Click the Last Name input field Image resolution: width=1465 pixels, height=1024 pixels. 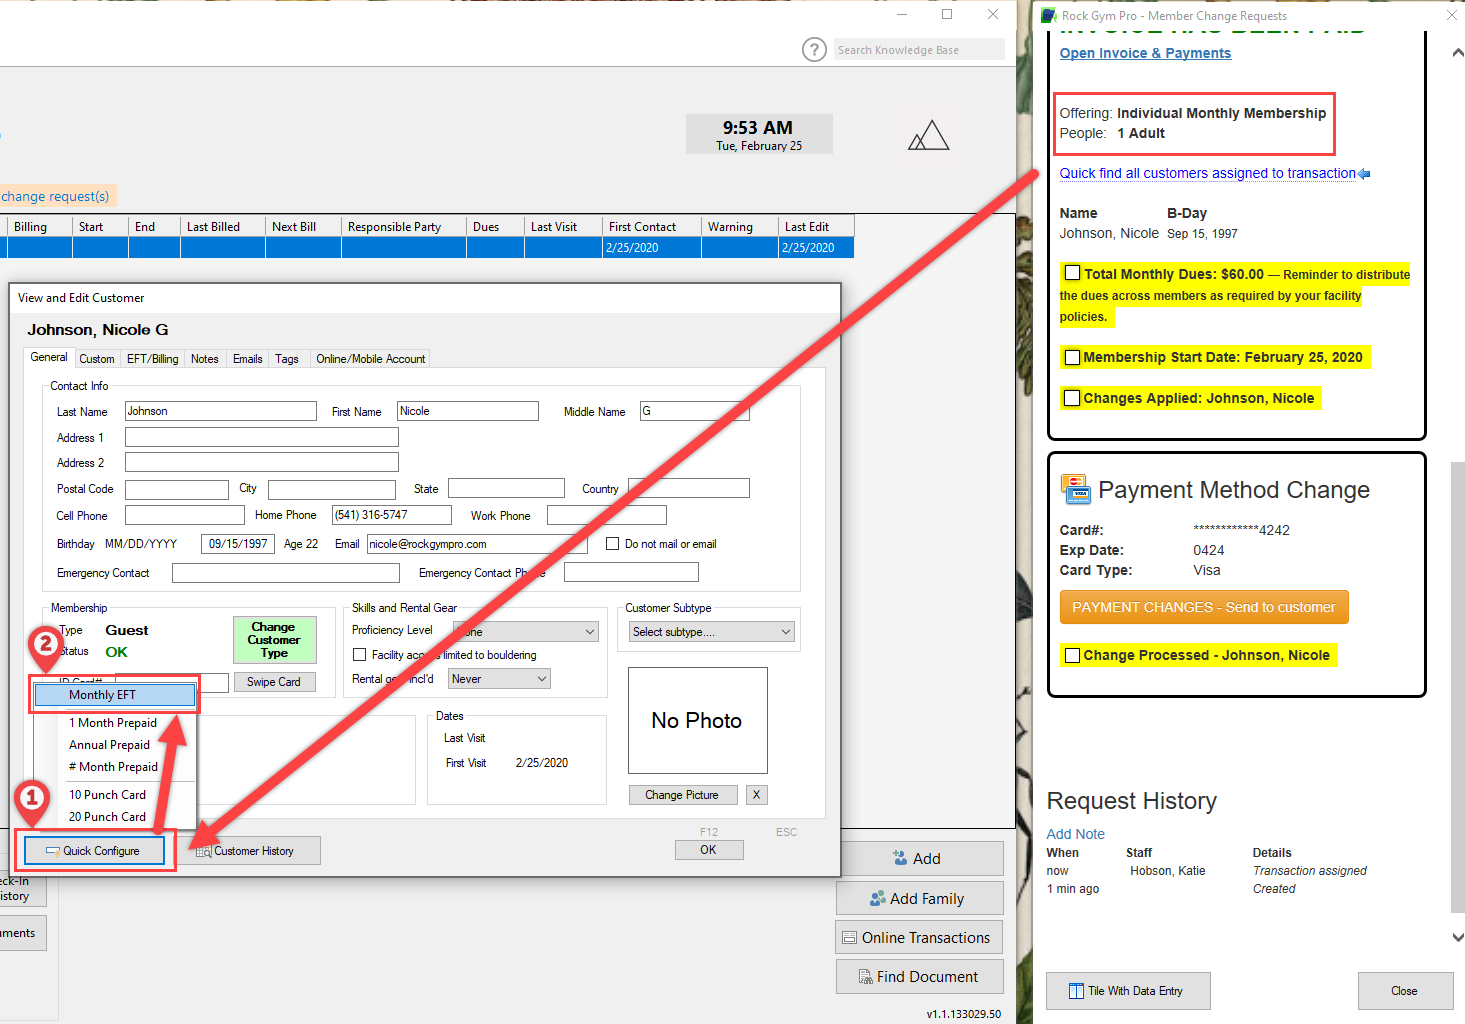click(221, 411)
